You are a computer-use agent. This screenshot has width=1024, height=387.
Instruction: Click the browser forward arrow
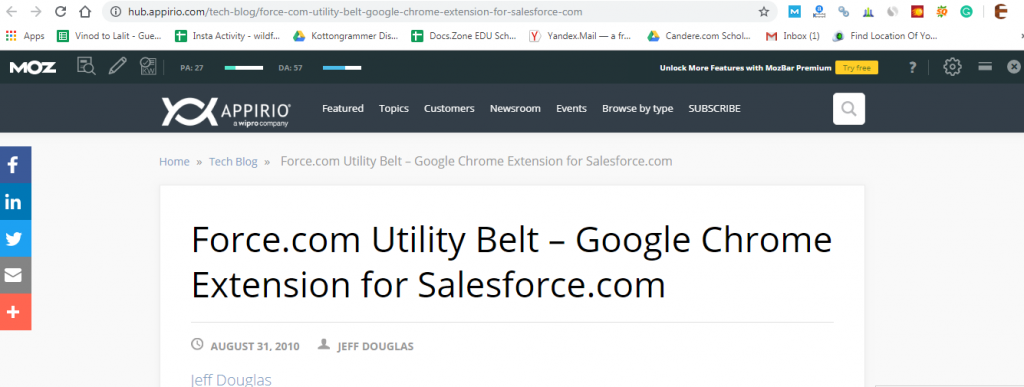[x=36, y=12]
